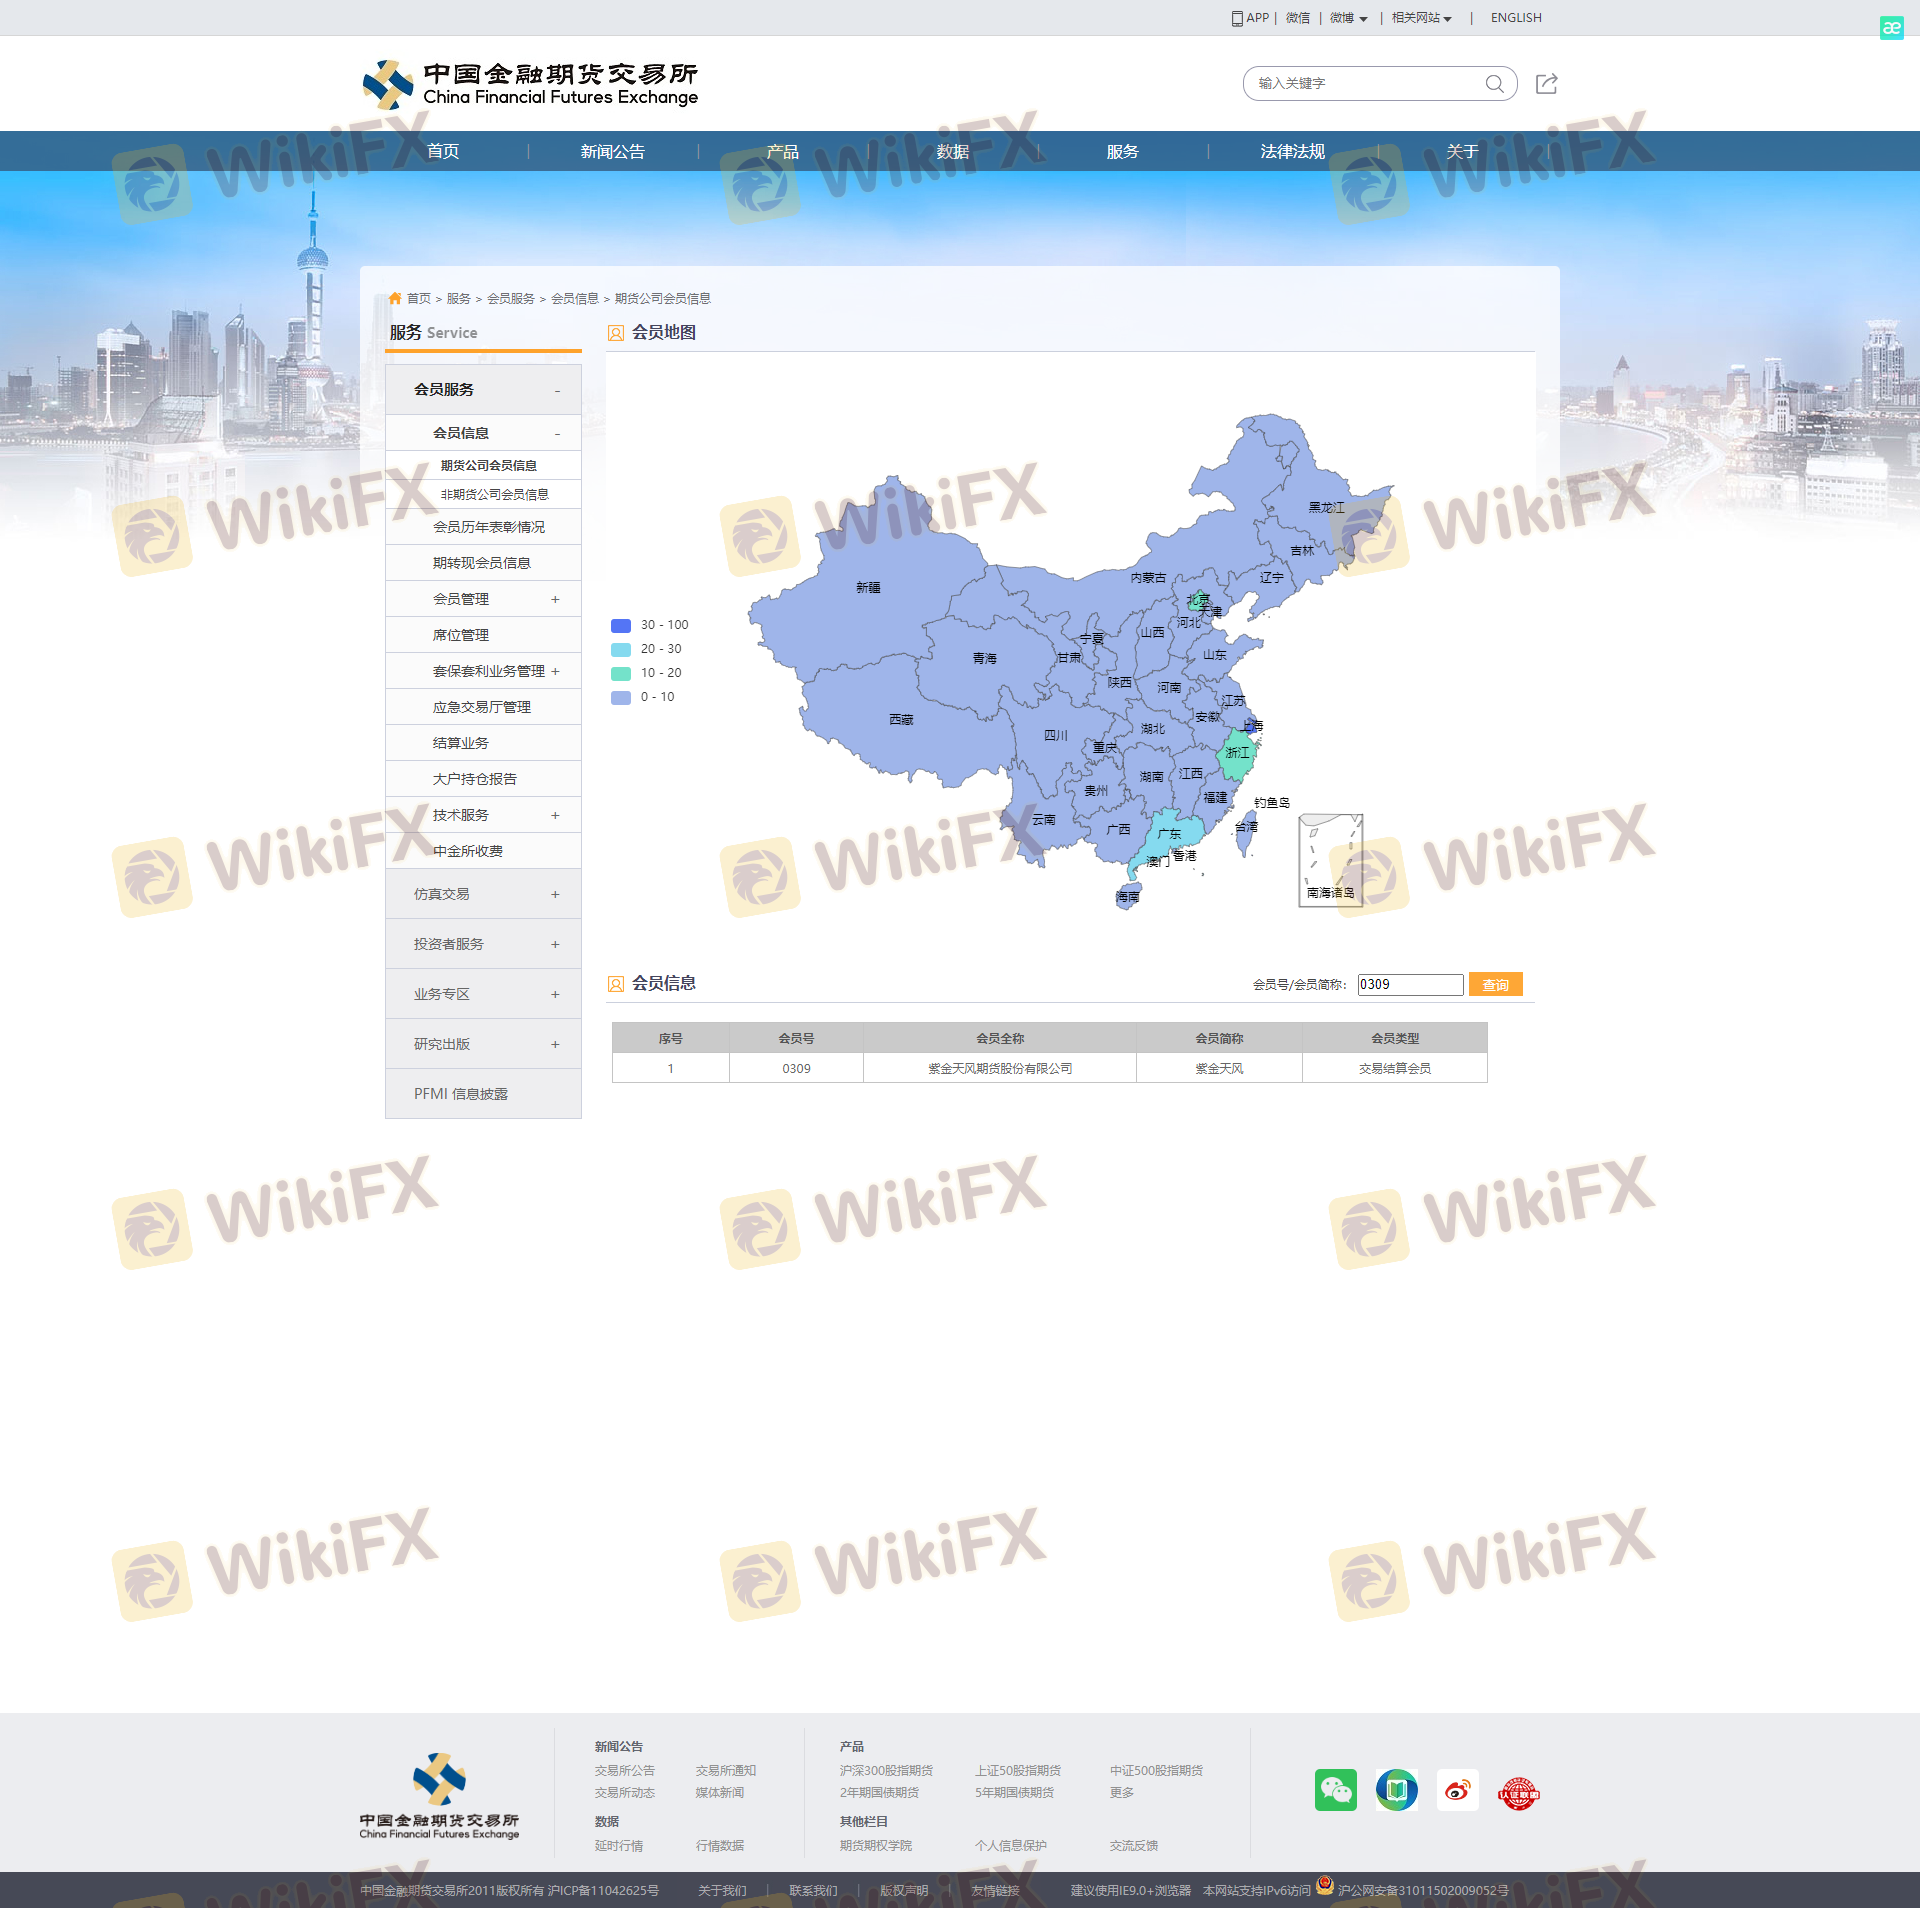Click the green extension icon top-right

[x=1891, y=28]
